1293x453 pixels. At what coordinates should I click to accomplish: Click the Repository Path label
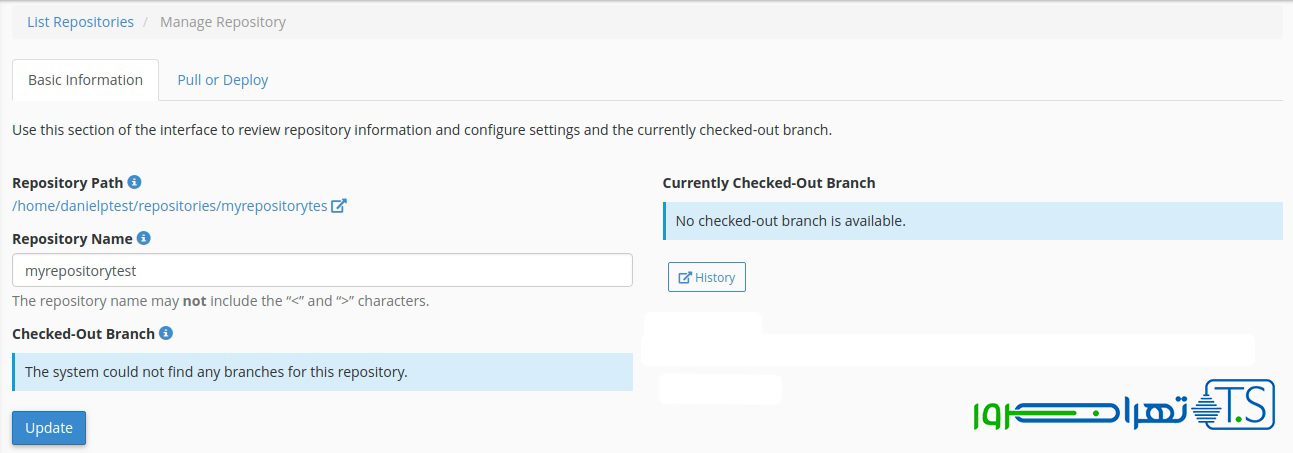(67, 183)
